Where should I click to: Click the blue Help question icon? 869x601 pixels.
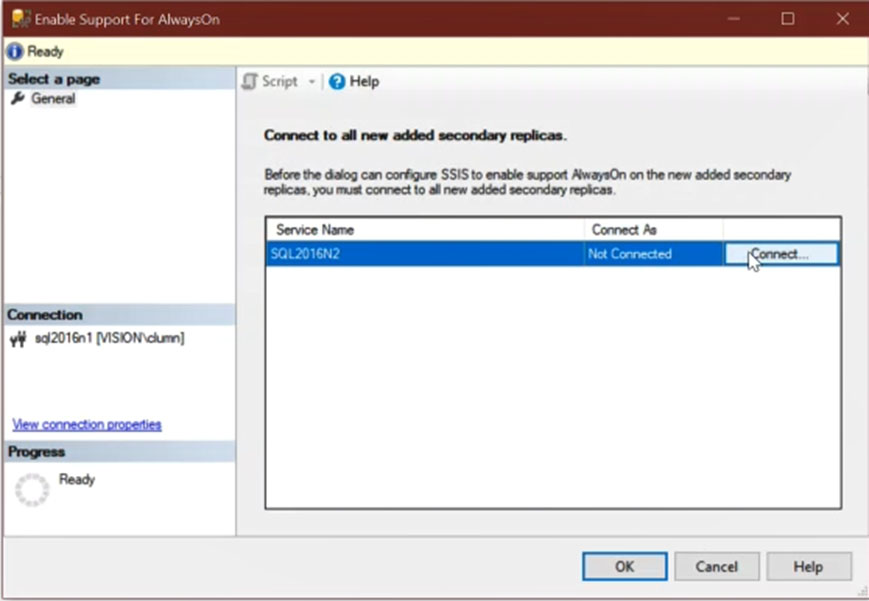tap(336, 82)
